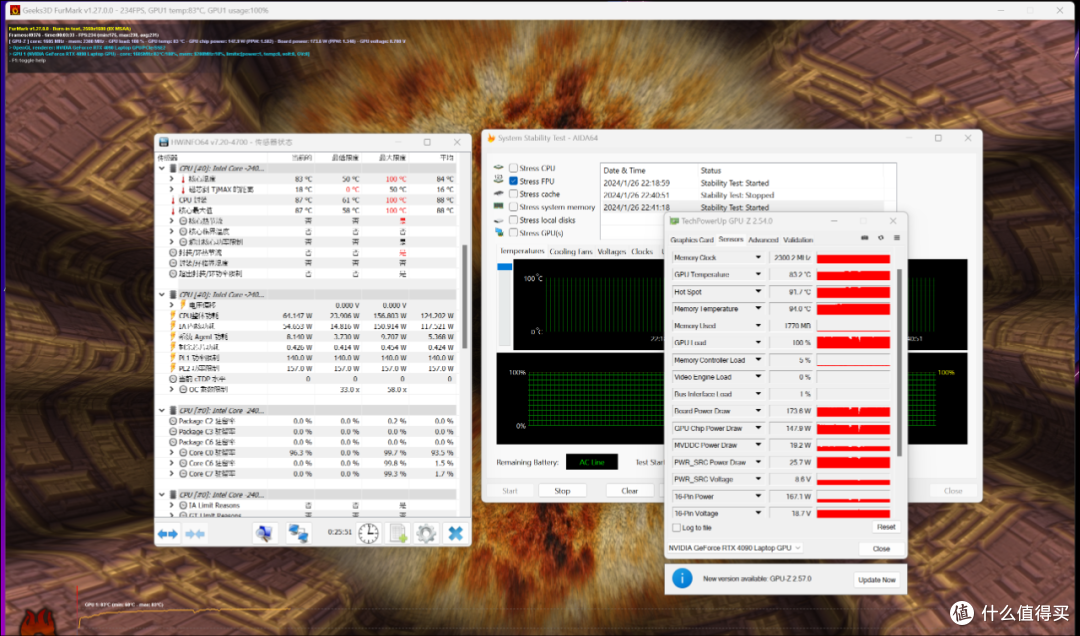1080x636 pixels.
Task: Click HWiNFO blue X close-sensors icon
Action: 455,533
